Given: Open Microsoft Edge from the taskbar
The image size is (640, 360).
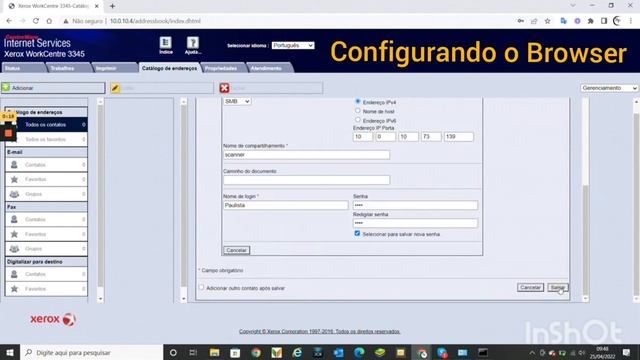Looking at the screenshot, I should click(359, 352).
